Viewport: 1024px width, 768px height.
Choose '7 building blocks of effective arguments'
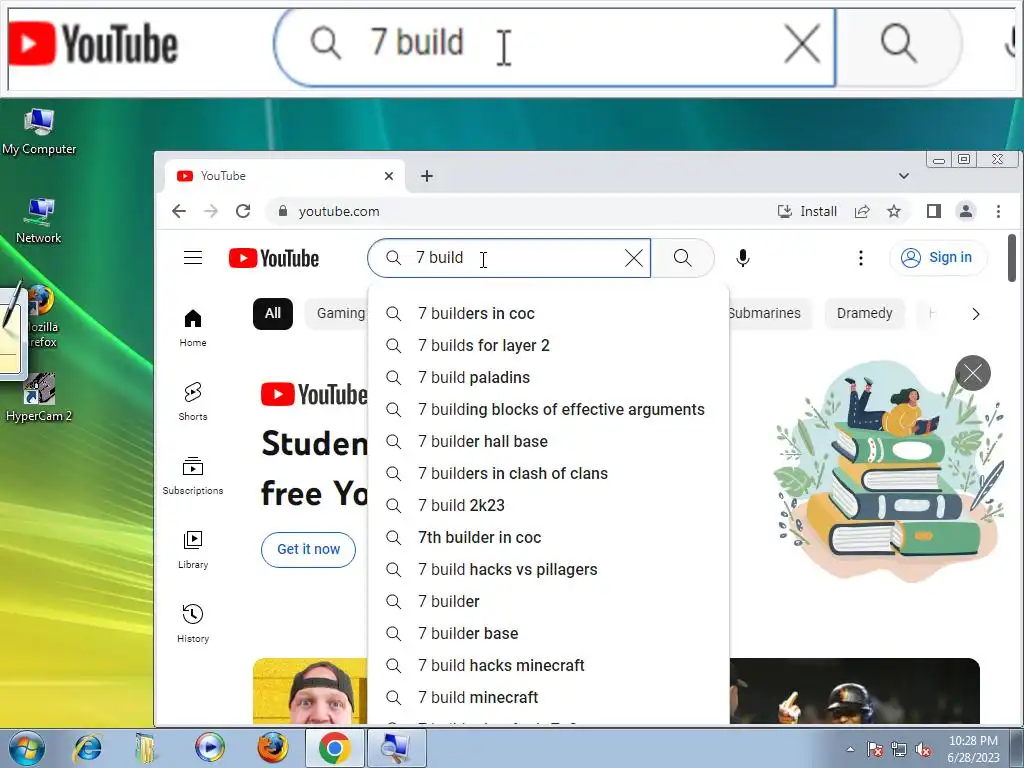tap(549, 409)
